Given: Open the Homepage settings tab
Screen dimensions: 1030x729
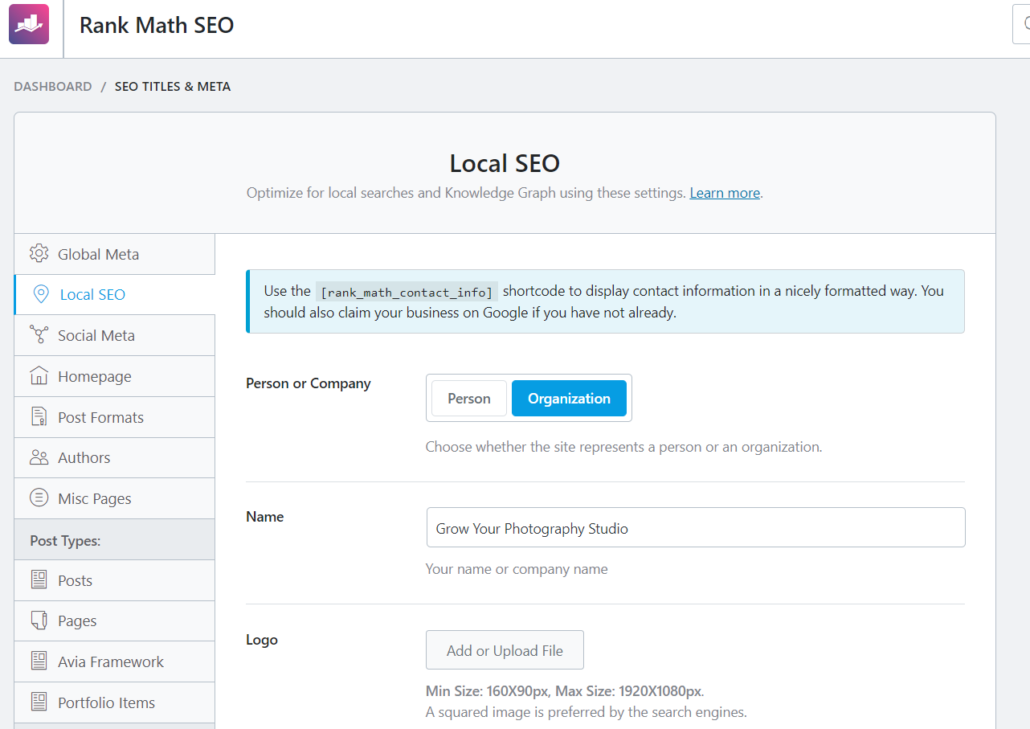Looking at the screenshot, I should pyautogui.click(x=114, y=376).
